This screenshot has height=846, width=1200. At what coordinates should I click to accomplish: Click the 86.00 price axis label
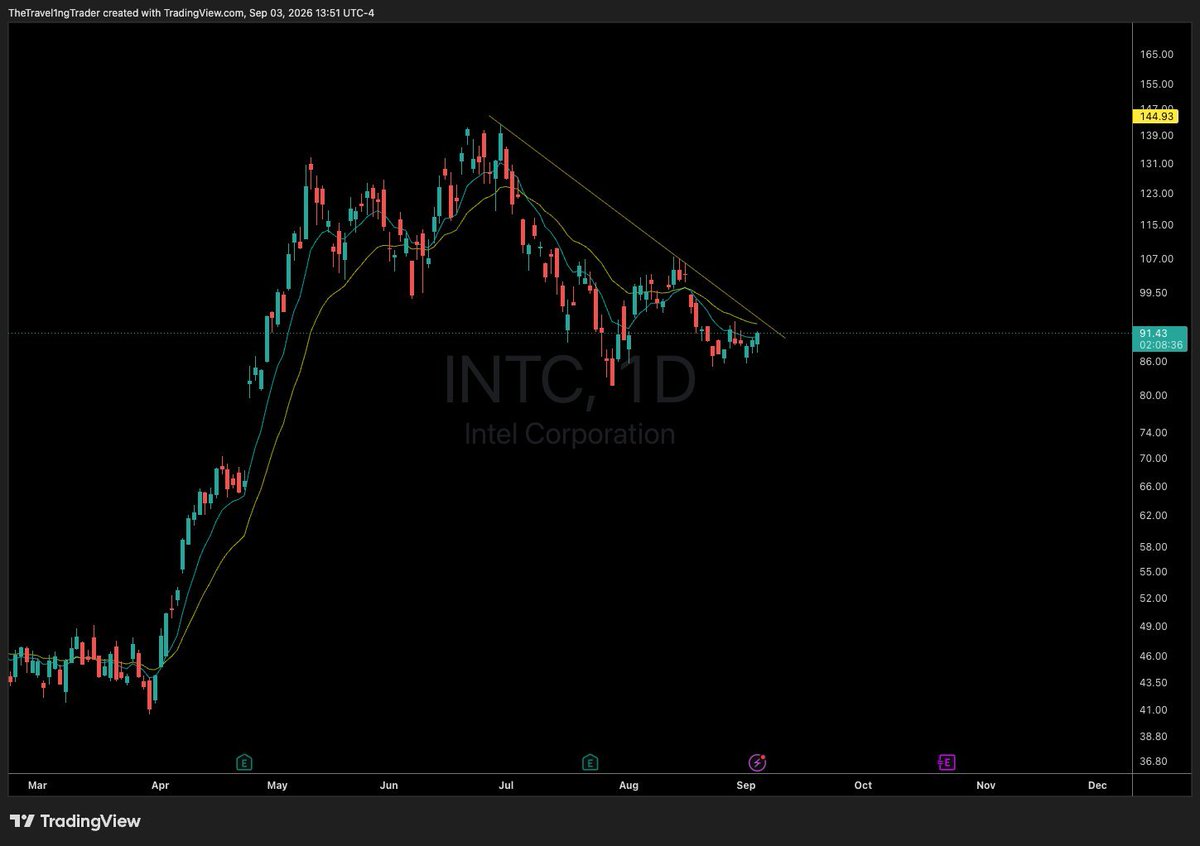click(1155, 361)
